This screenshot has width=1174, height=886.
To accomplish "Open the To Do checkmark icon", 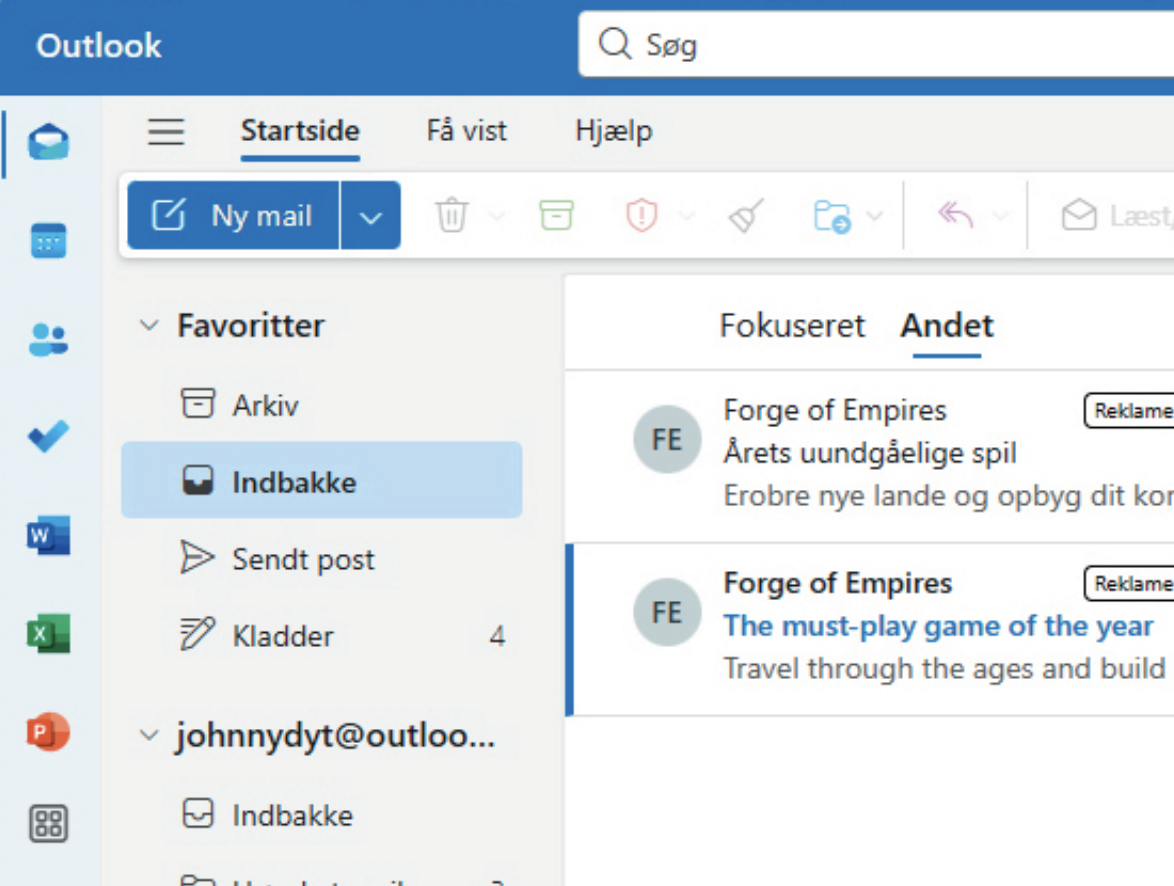I will 48,437.
